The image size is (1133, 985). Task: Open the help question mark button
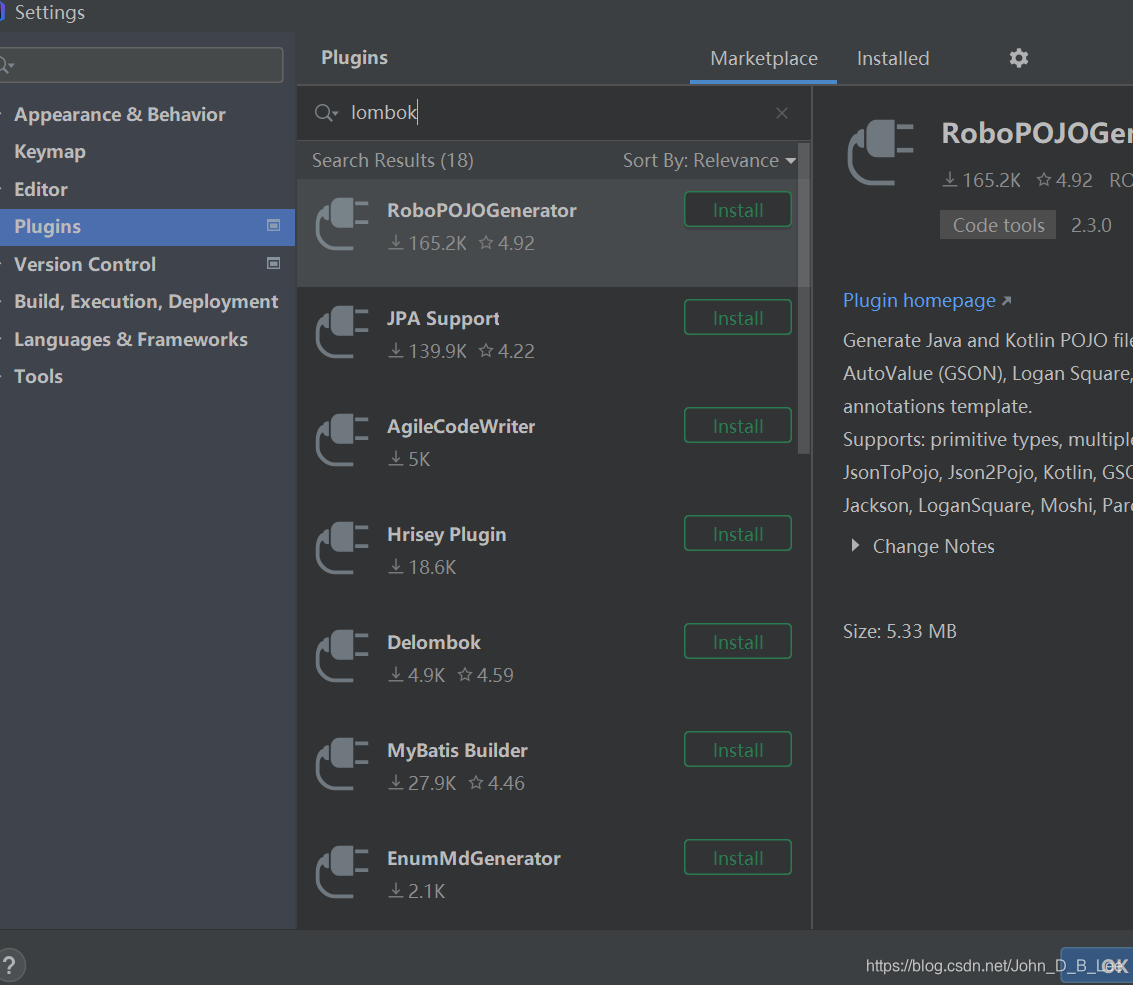click(x=9, y=965)
